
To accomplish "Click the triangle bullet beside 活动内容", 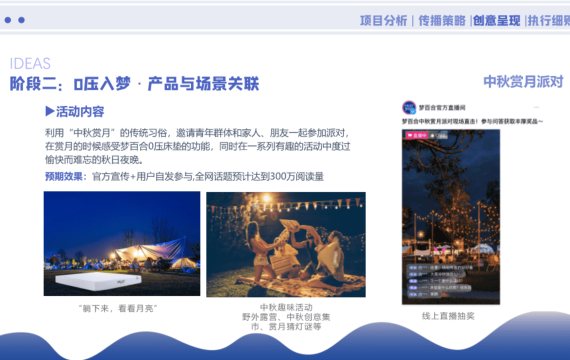I will (50, 111).
